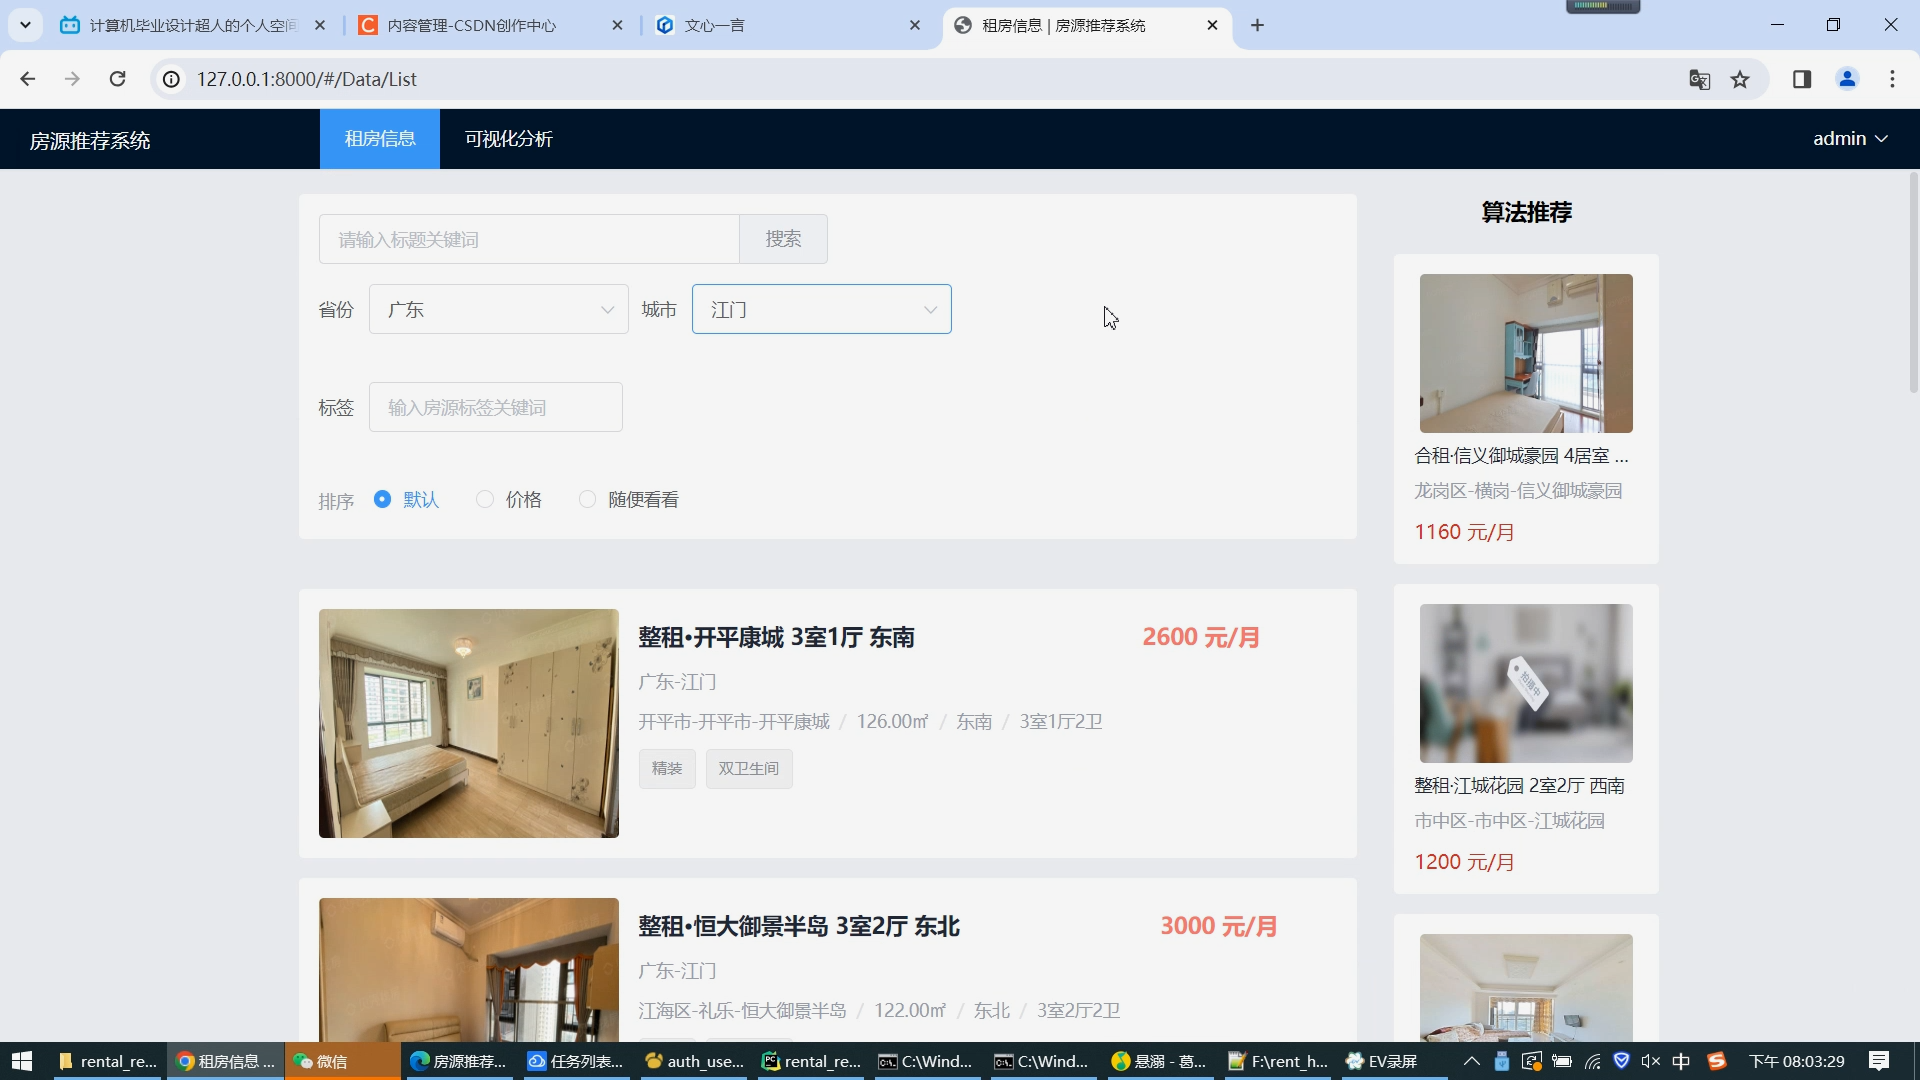Viewport: 1920px width, 1080px height.
Task: Close the 内容管理-CSDN创作中心 tab
Action: [617, 25]
